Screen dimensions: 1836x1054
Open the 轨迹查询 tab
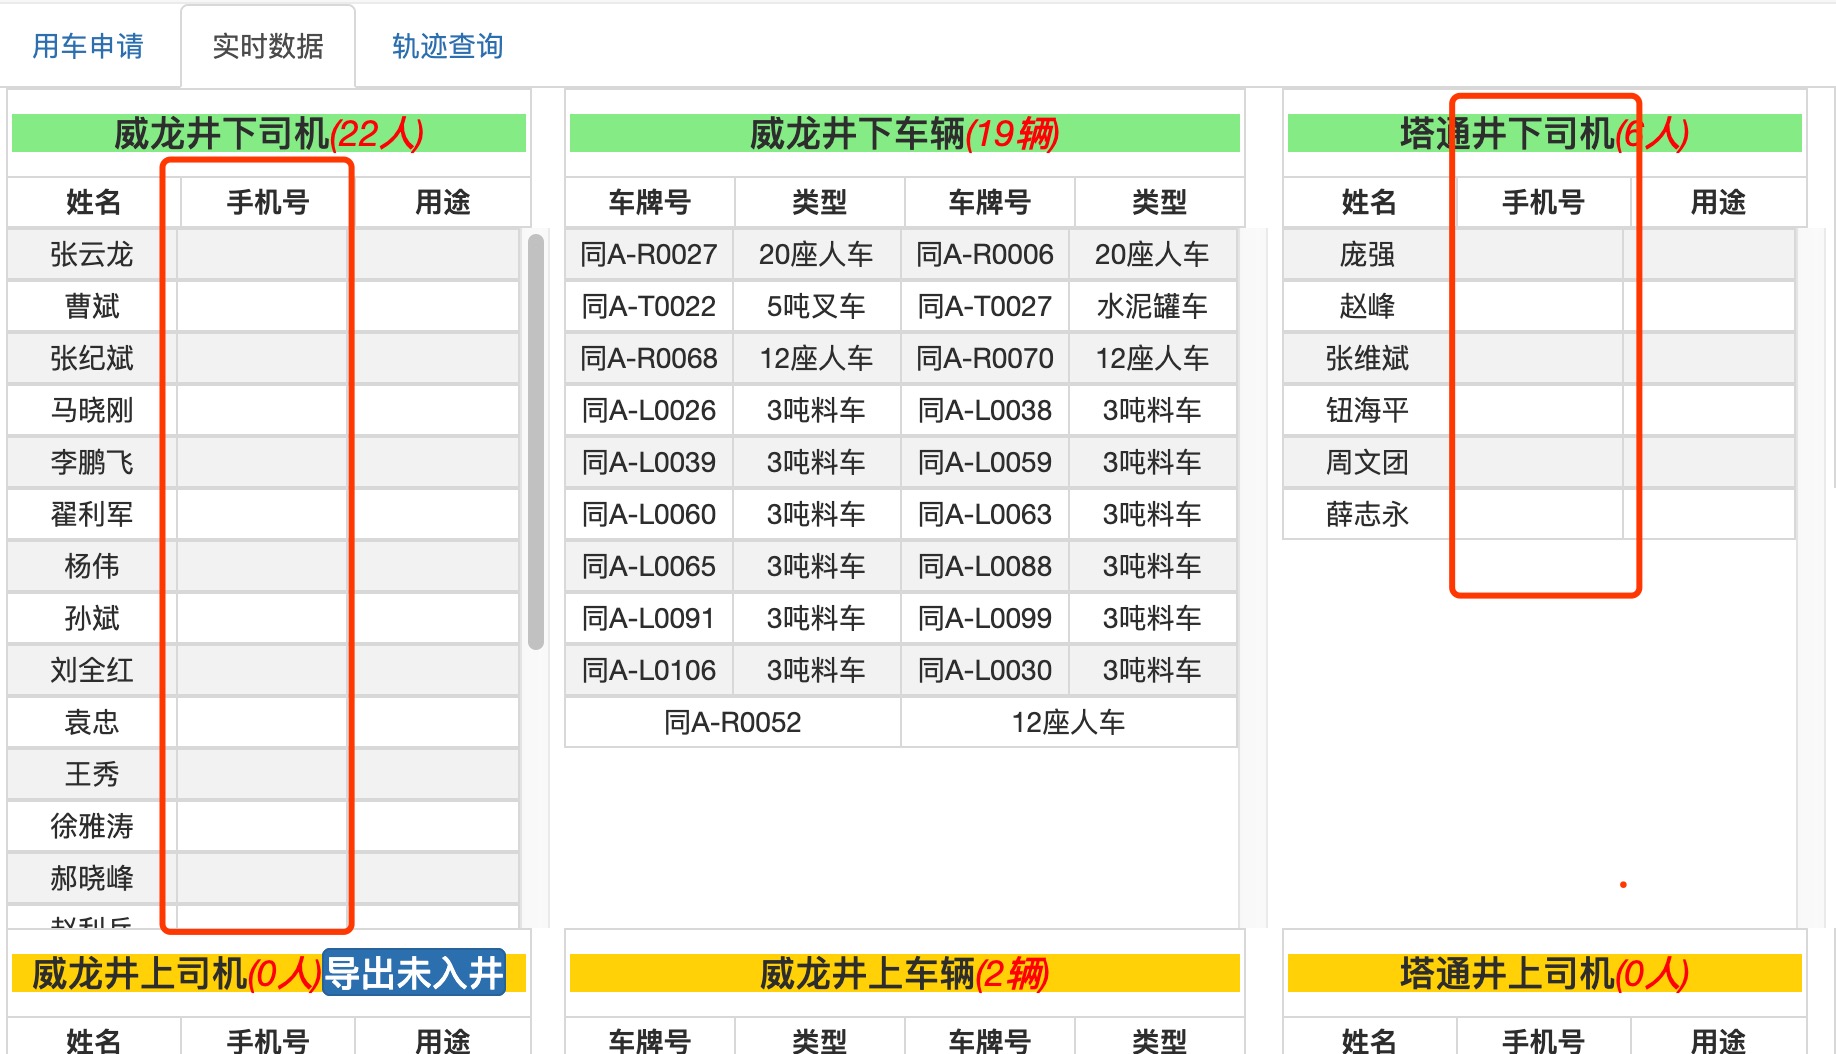[447, 46]
